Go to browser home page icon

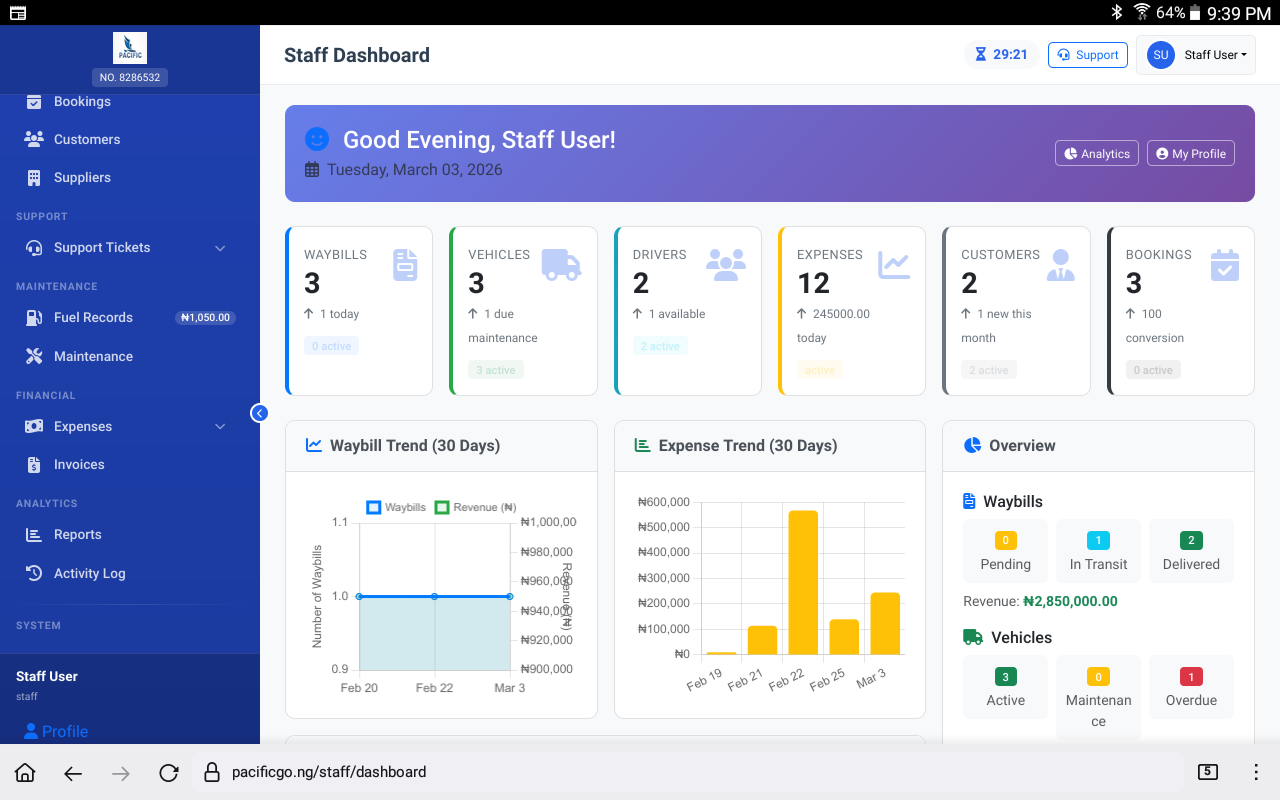point(25,772)
